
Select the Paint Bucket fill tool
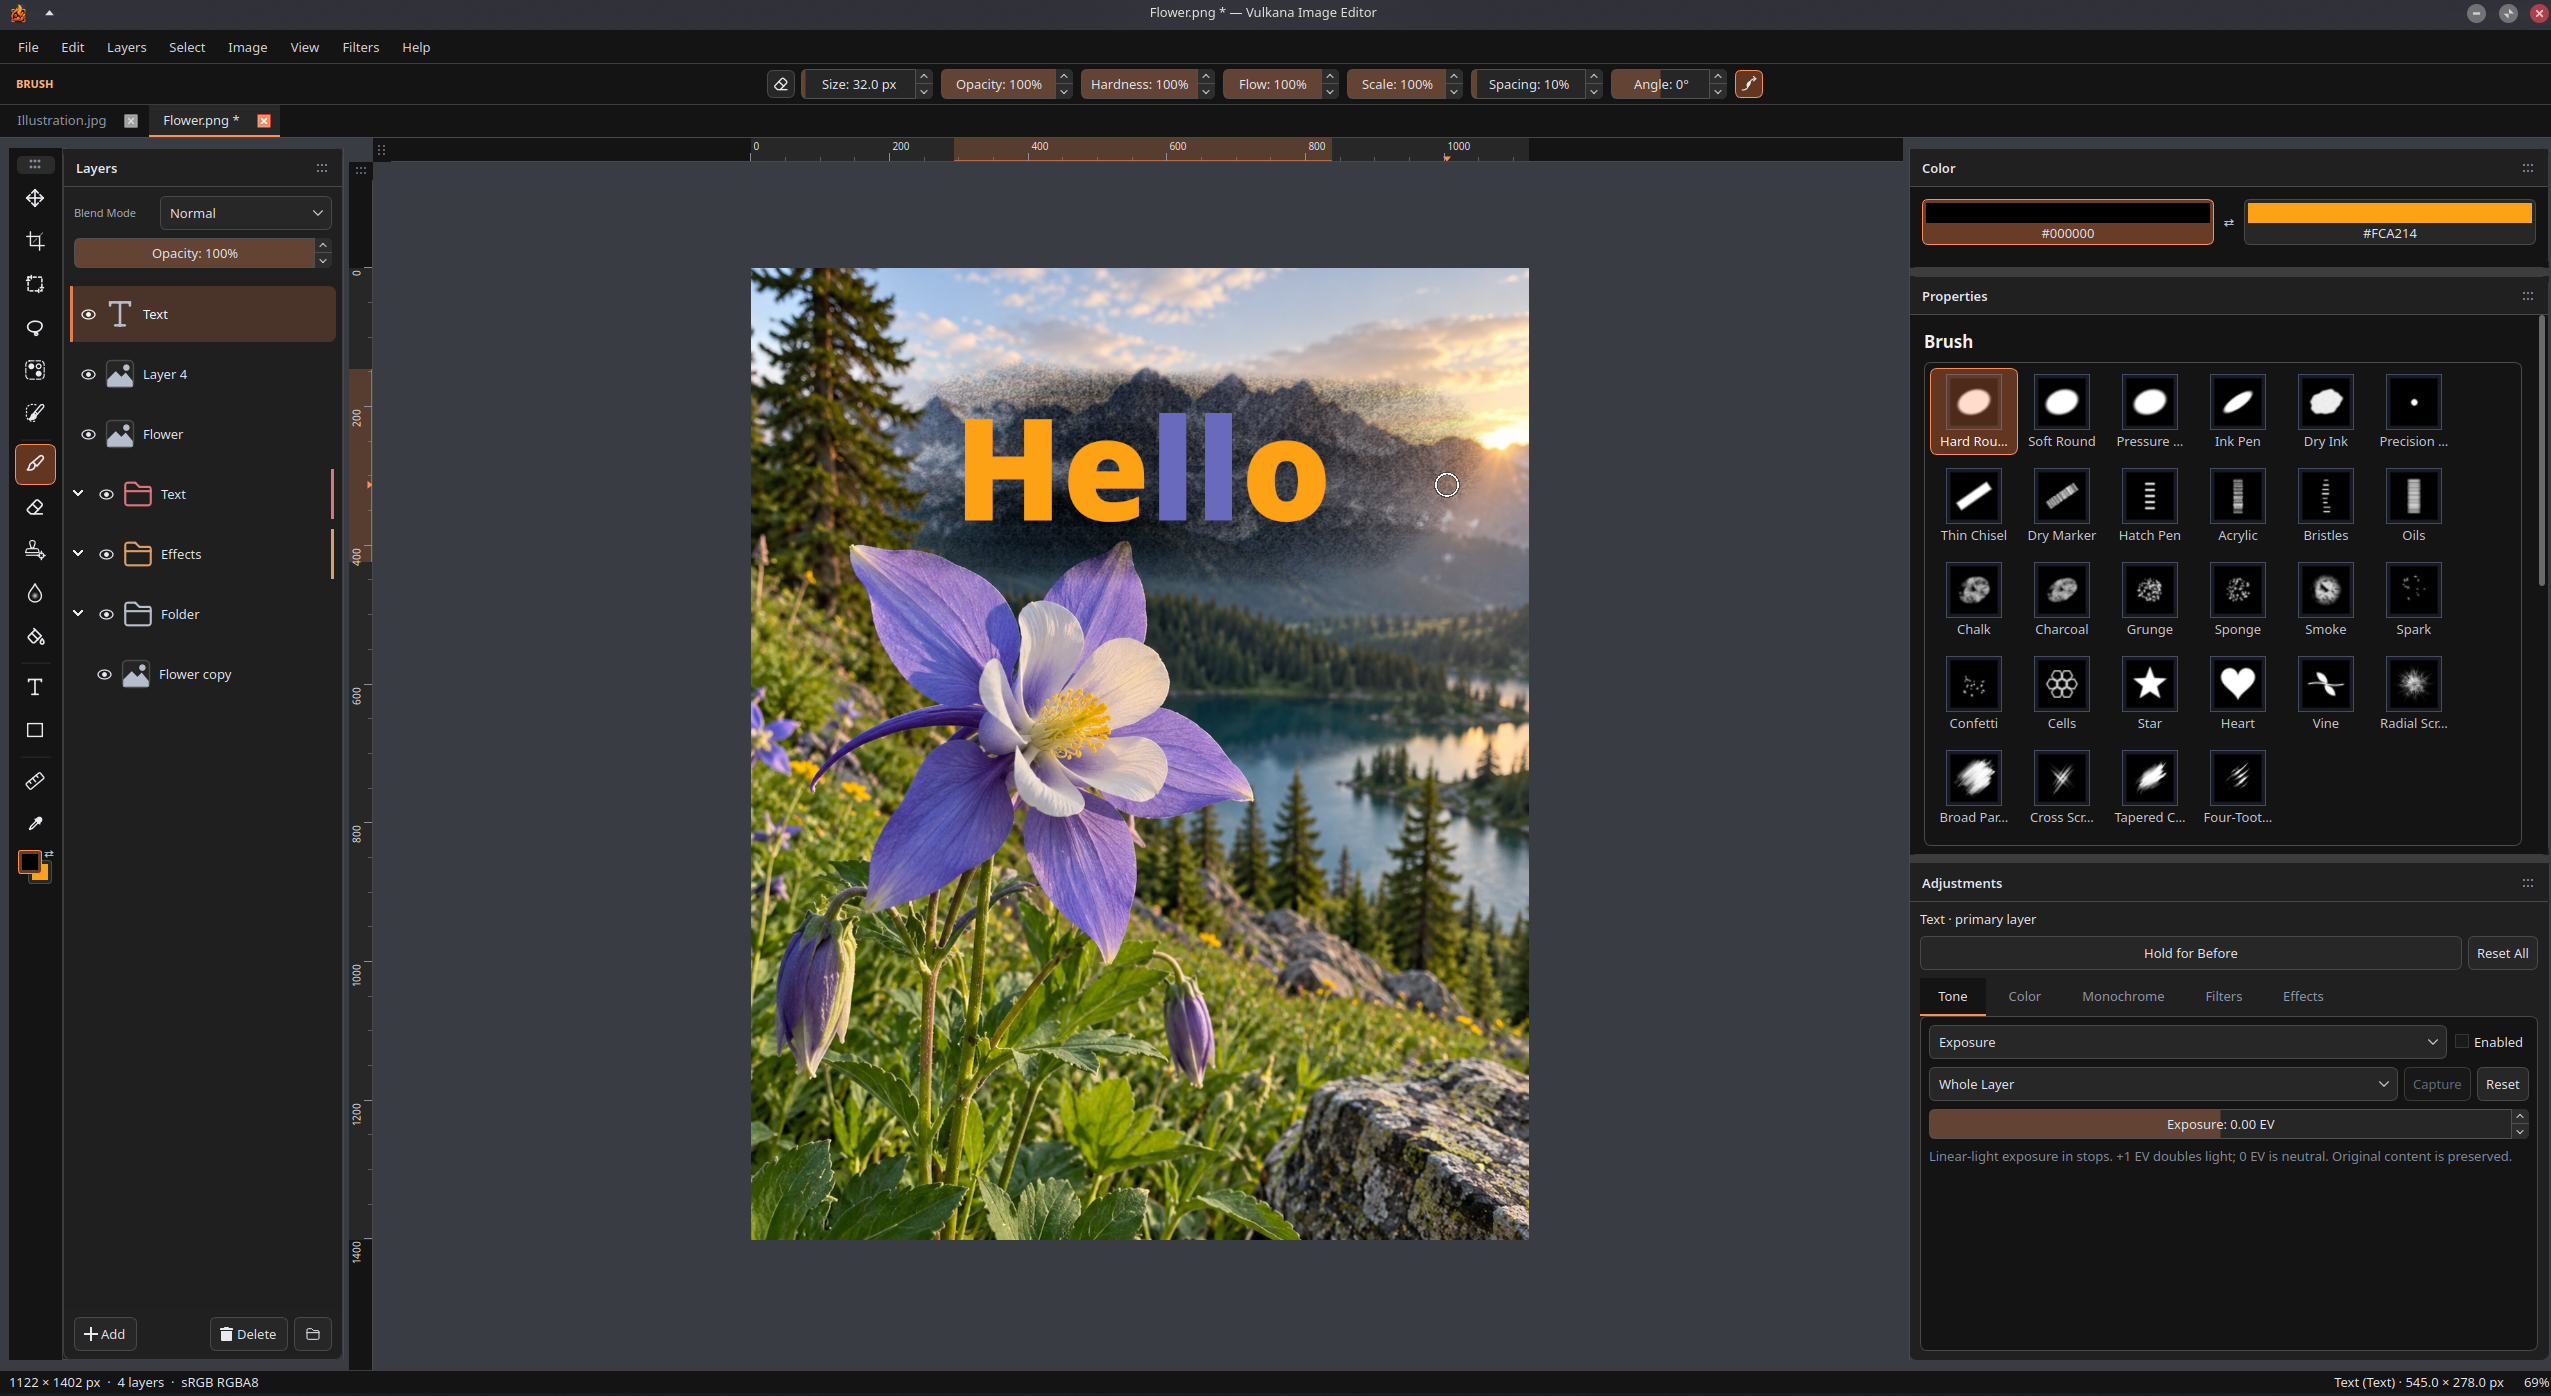point(35,636)
